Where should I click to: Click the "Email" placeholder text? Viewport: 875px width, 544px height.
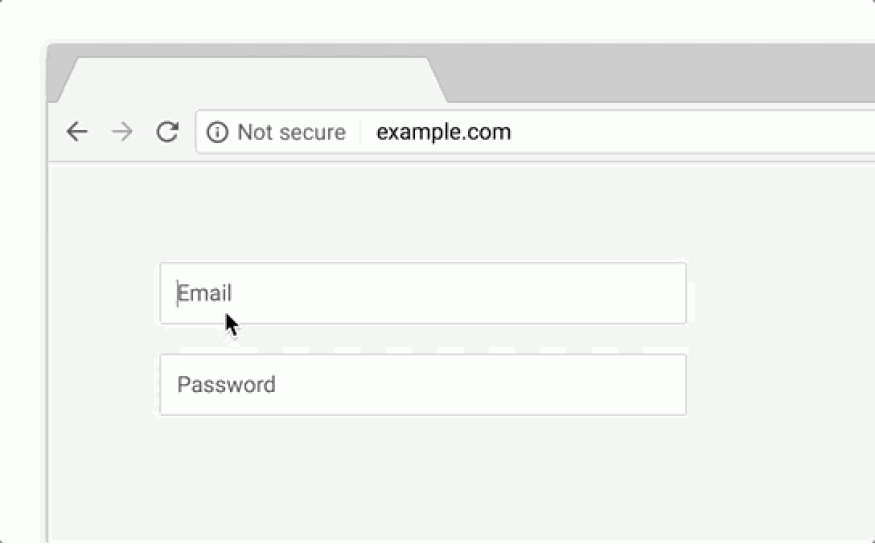pos(204,293)
